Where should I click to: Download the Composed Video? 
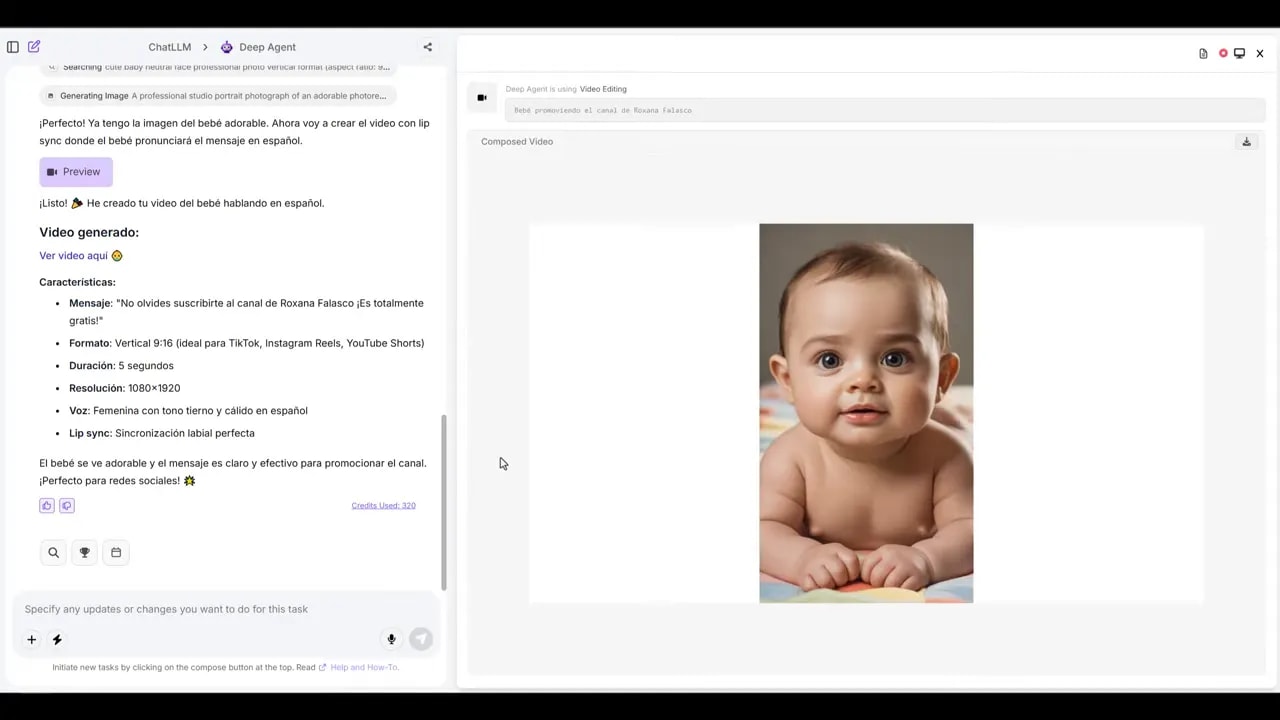1246,141
